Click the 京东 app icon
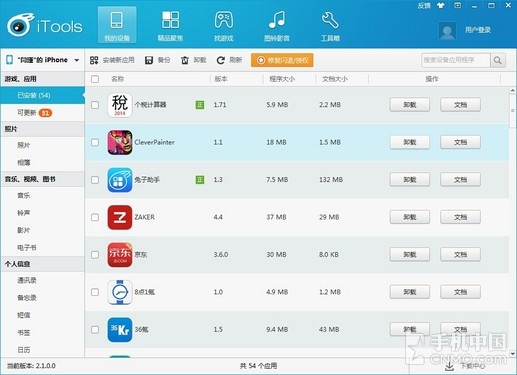The image size is (517, 375). 120,255
